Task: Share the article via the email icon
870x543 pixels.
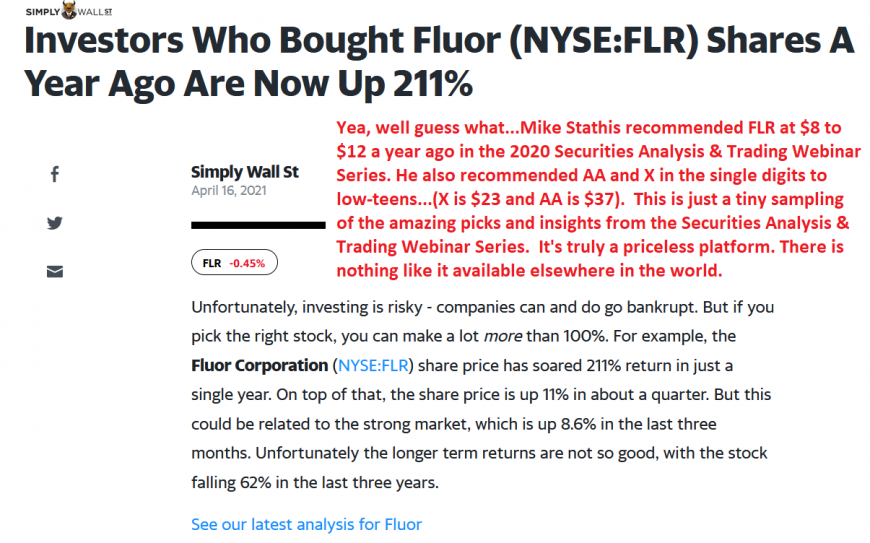Action: point(55,271)
